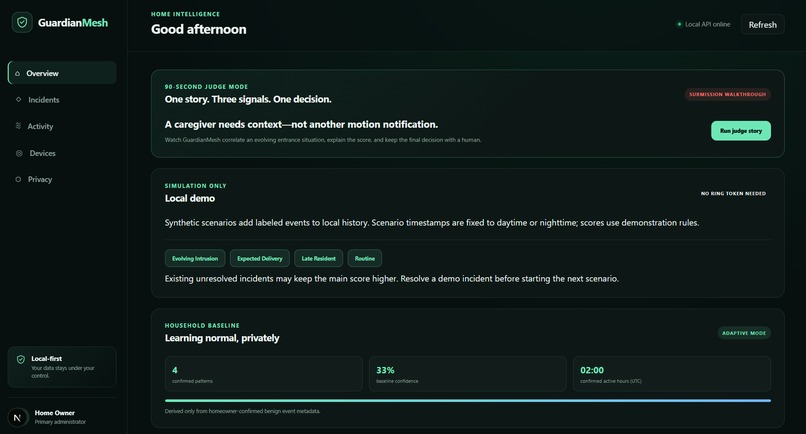The width and height of the screenshot is (806, 434).
Task: Open the Activity section
Action: [x=62, y=126]
